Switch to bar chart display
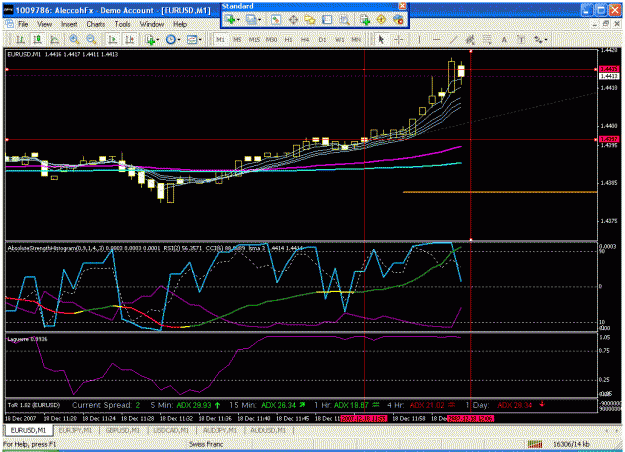This screenshot has height=452, width=625. (x=20, y=39)
